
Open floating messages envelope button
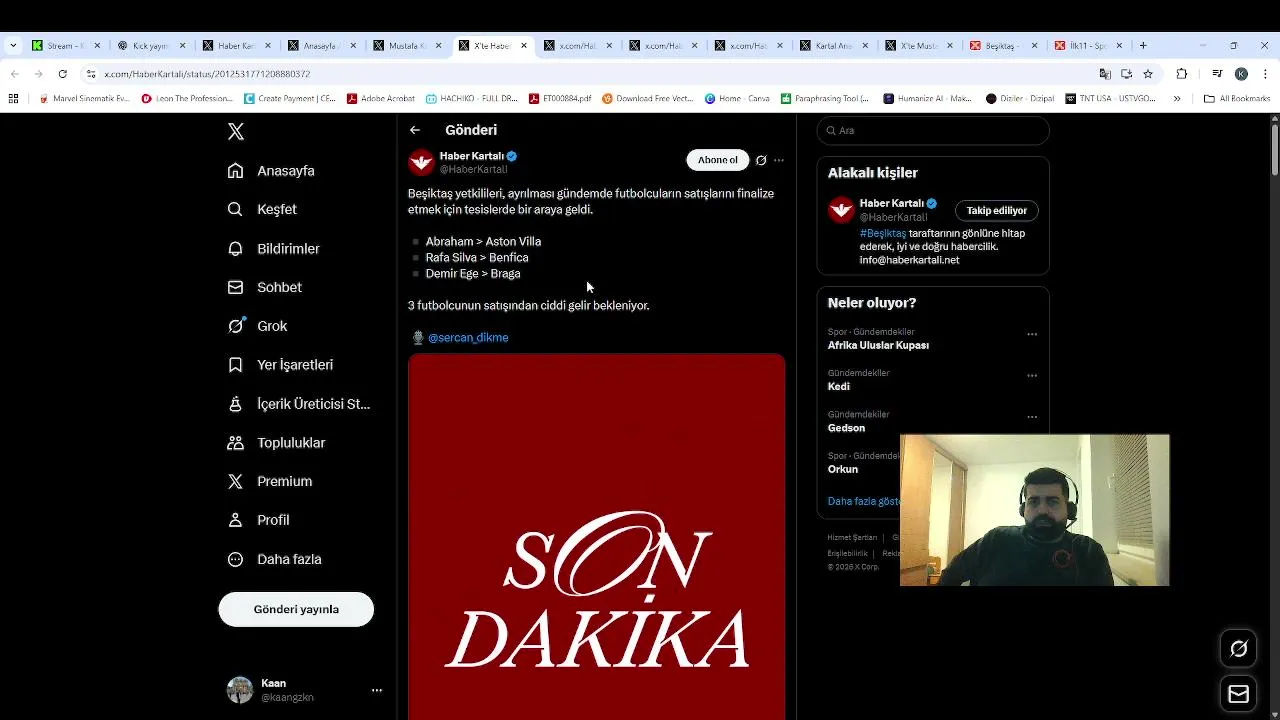tap(1238, 694)
